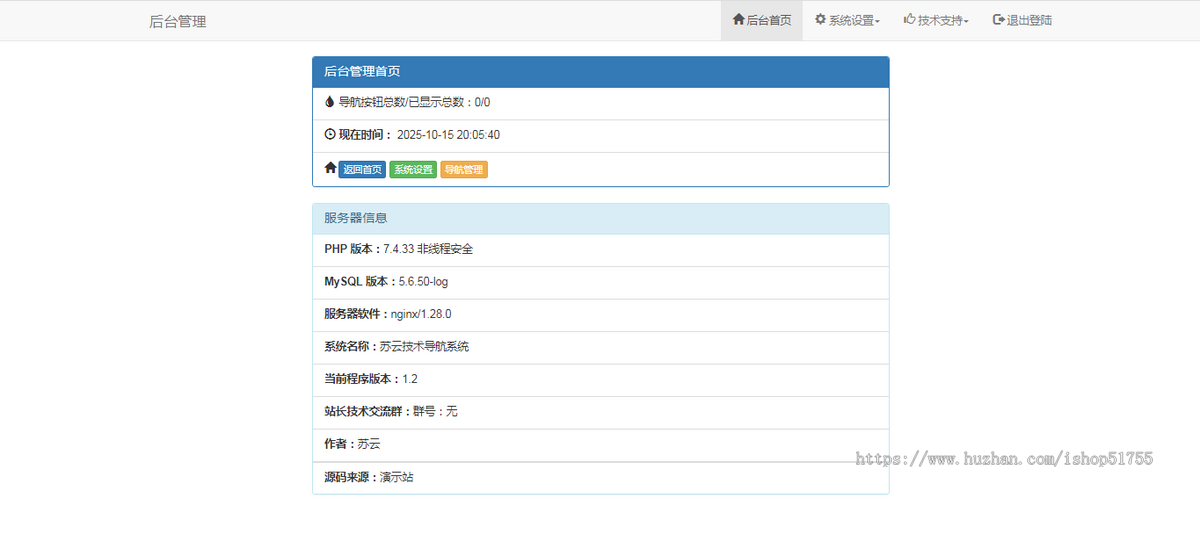Click the text 导航按钮总数/已显示总数：0/0
Image resolution: width=1200 pixels, height=549 pixels.
tap(414, 102)
